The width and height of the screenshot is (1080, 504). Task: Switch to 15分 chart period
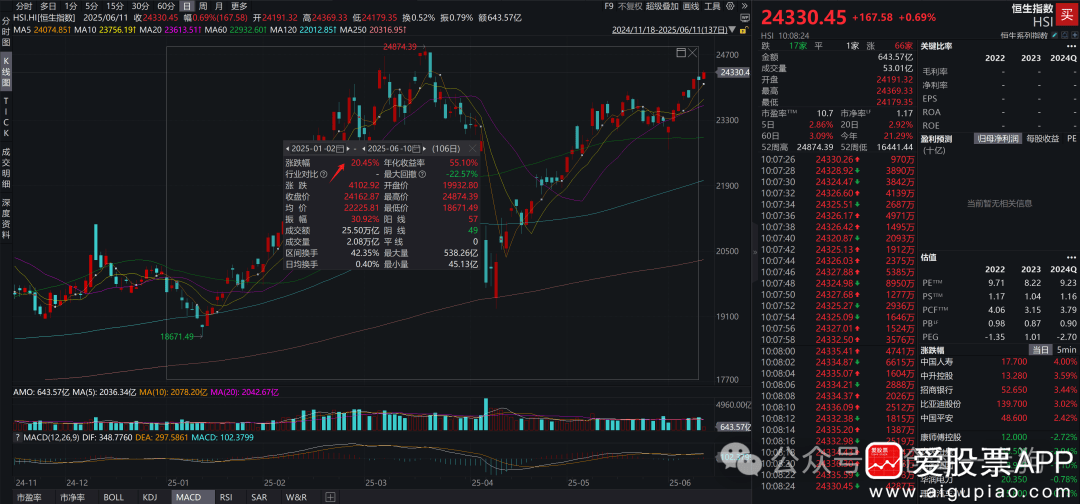tap(115, 6)
